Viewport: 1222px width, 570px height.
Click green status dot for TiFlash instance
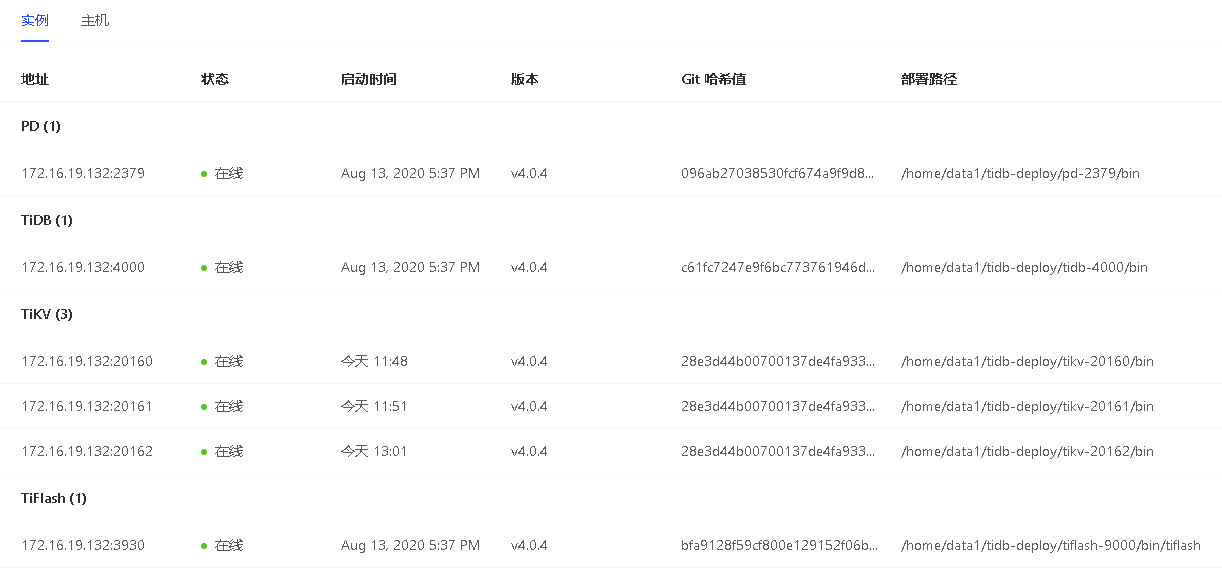coord(204,546)
